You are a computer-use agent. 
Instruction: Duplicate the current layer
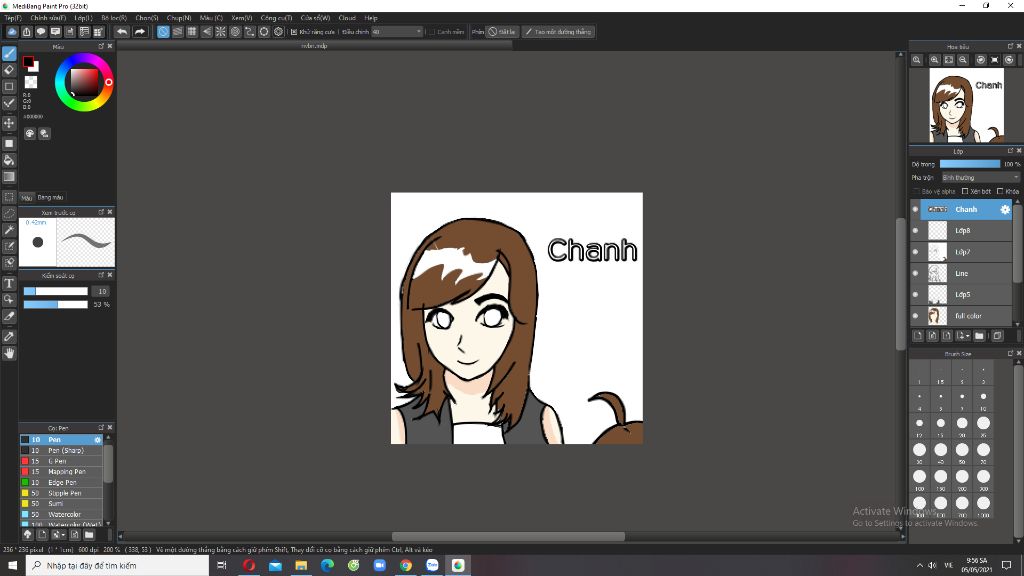(997, 336)
